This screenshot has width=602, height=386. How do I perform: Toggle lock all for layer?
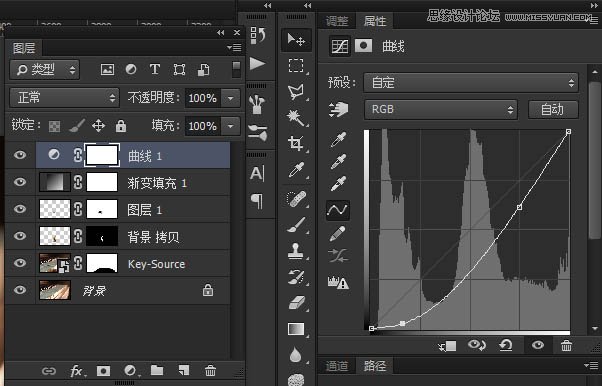point(121,126)
